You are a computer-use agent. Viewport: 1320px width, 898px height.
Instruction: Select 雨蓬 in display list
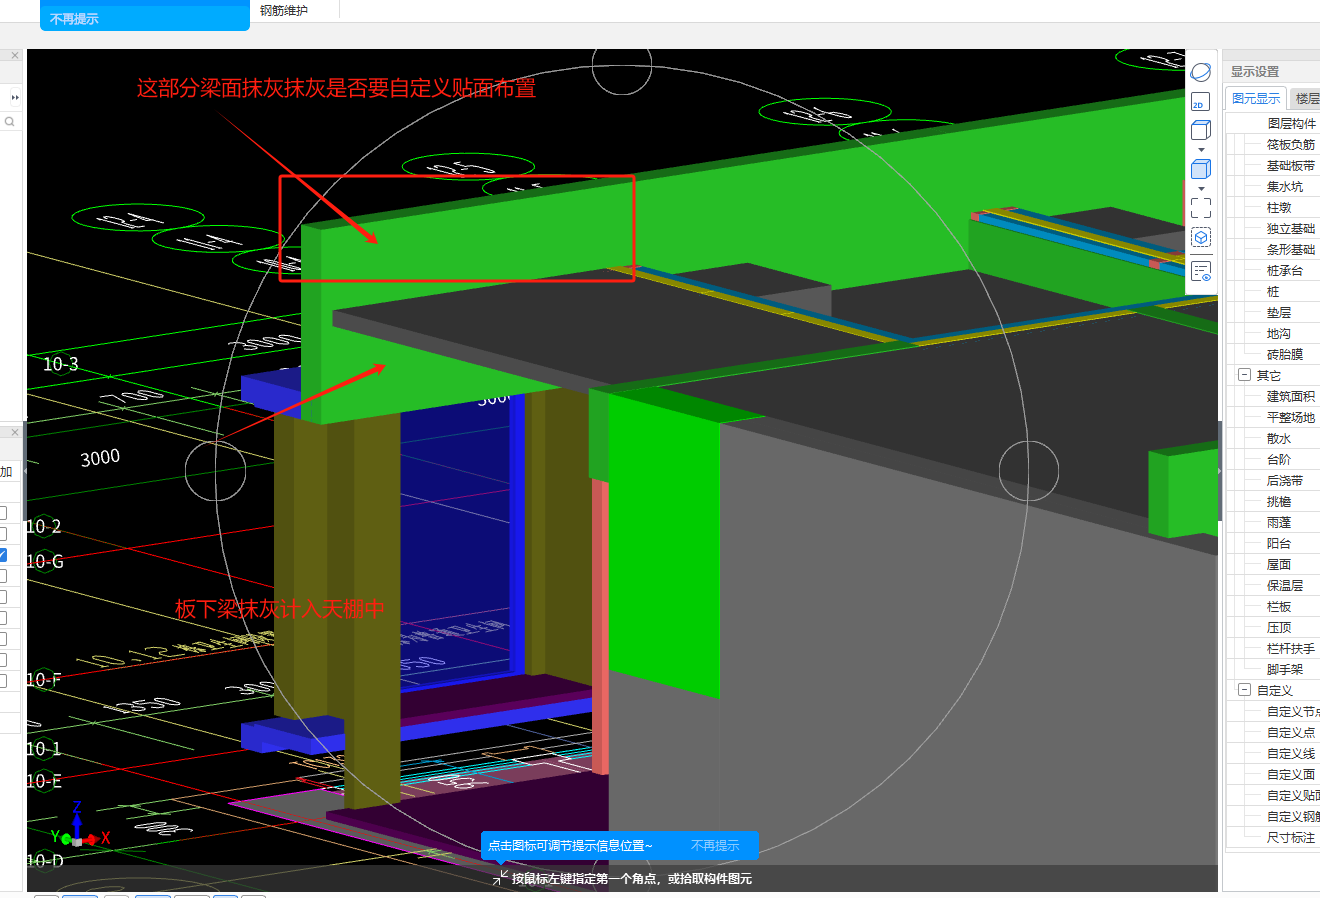coord(1279,522)
